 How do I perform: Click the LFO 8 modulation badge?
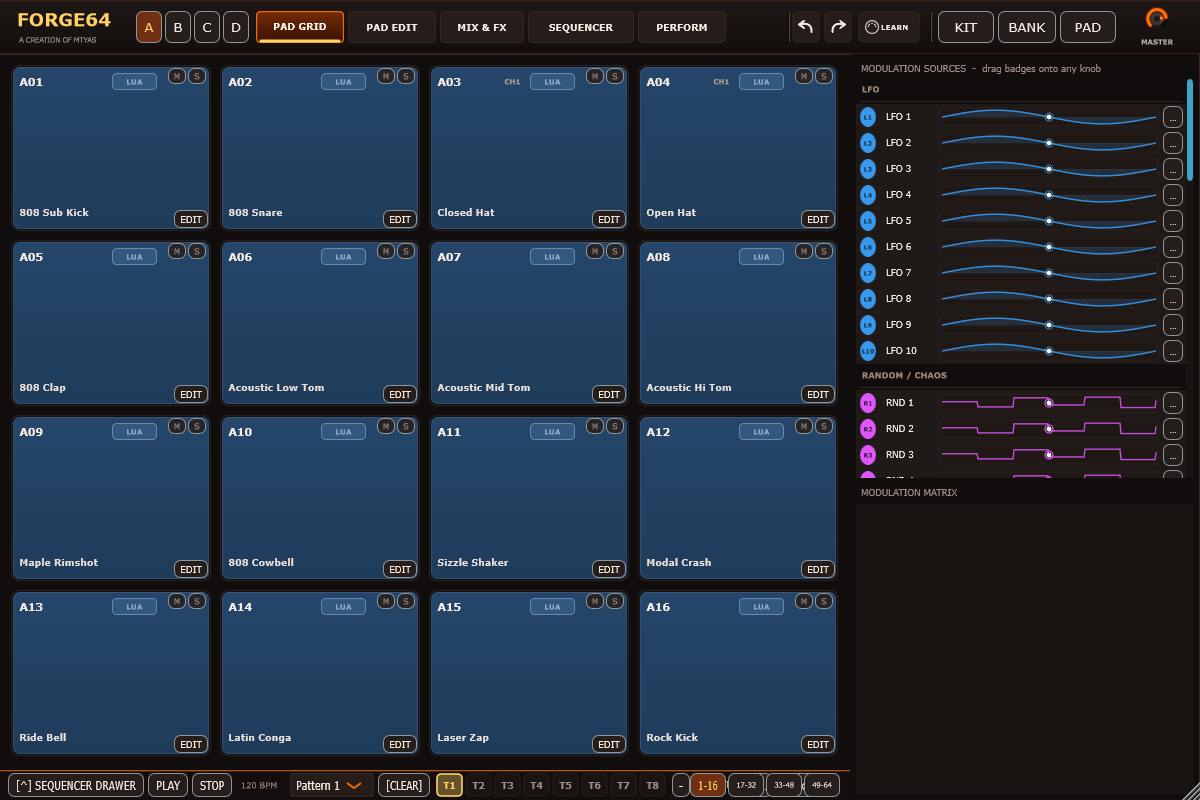click(868, 299)
